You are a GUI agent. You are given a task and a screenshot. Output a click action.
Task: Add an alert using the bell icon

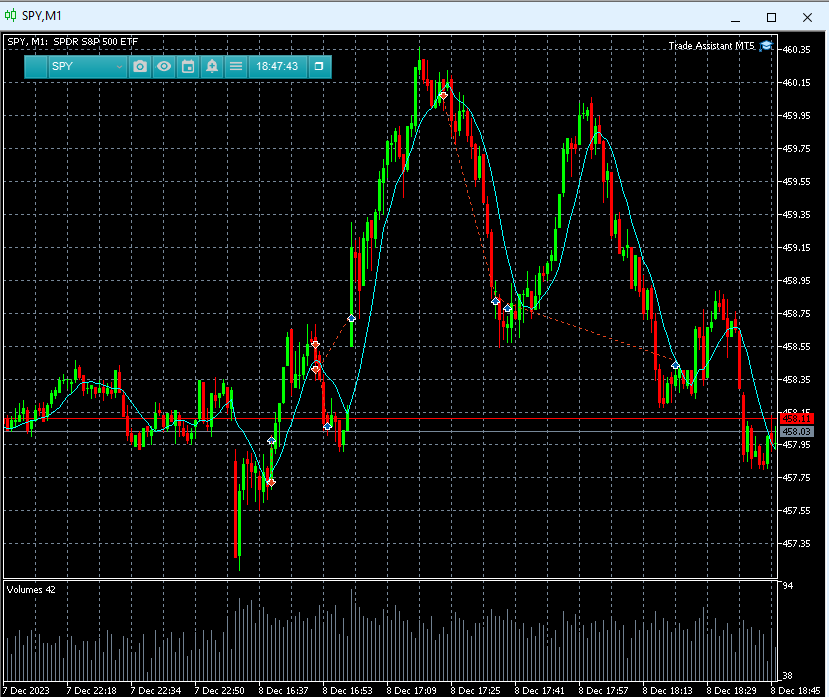tap(212, 67)
